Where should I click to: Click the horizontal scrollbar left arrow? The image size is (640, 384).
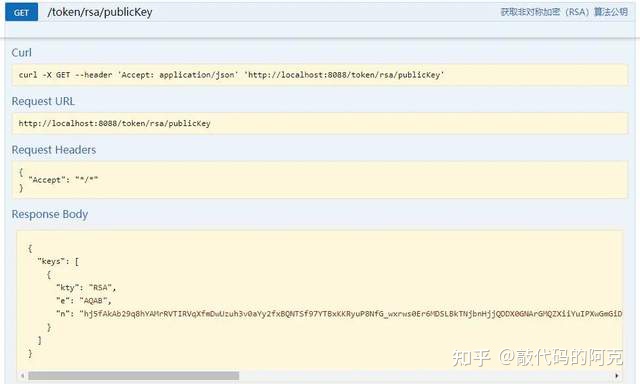[x=22, y=375]
